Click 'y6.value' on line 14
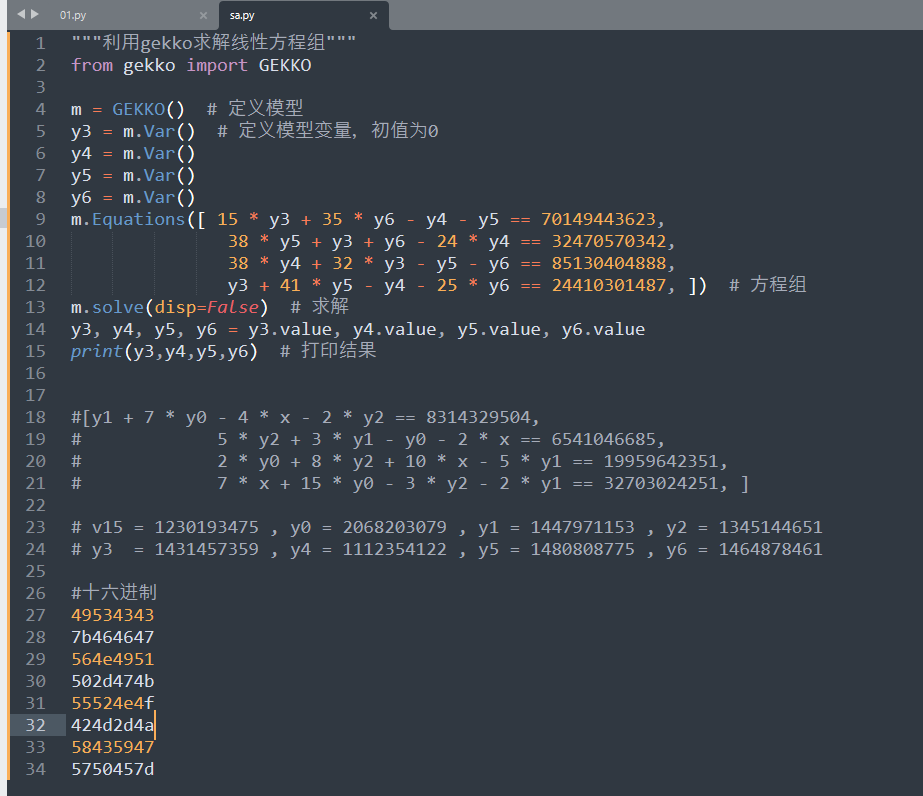Image resolution: width=923 pixels, height=796 pixels. [x=603, y=329]
